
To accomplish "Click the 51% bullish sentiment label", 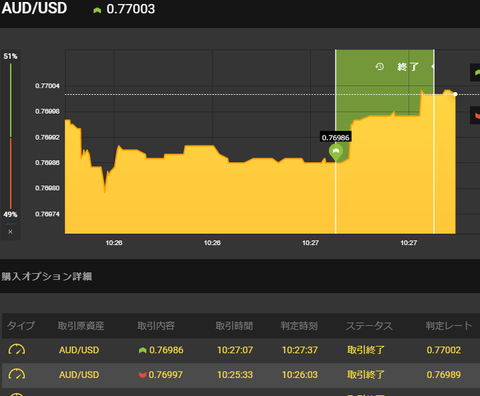I will coord(10,56).
